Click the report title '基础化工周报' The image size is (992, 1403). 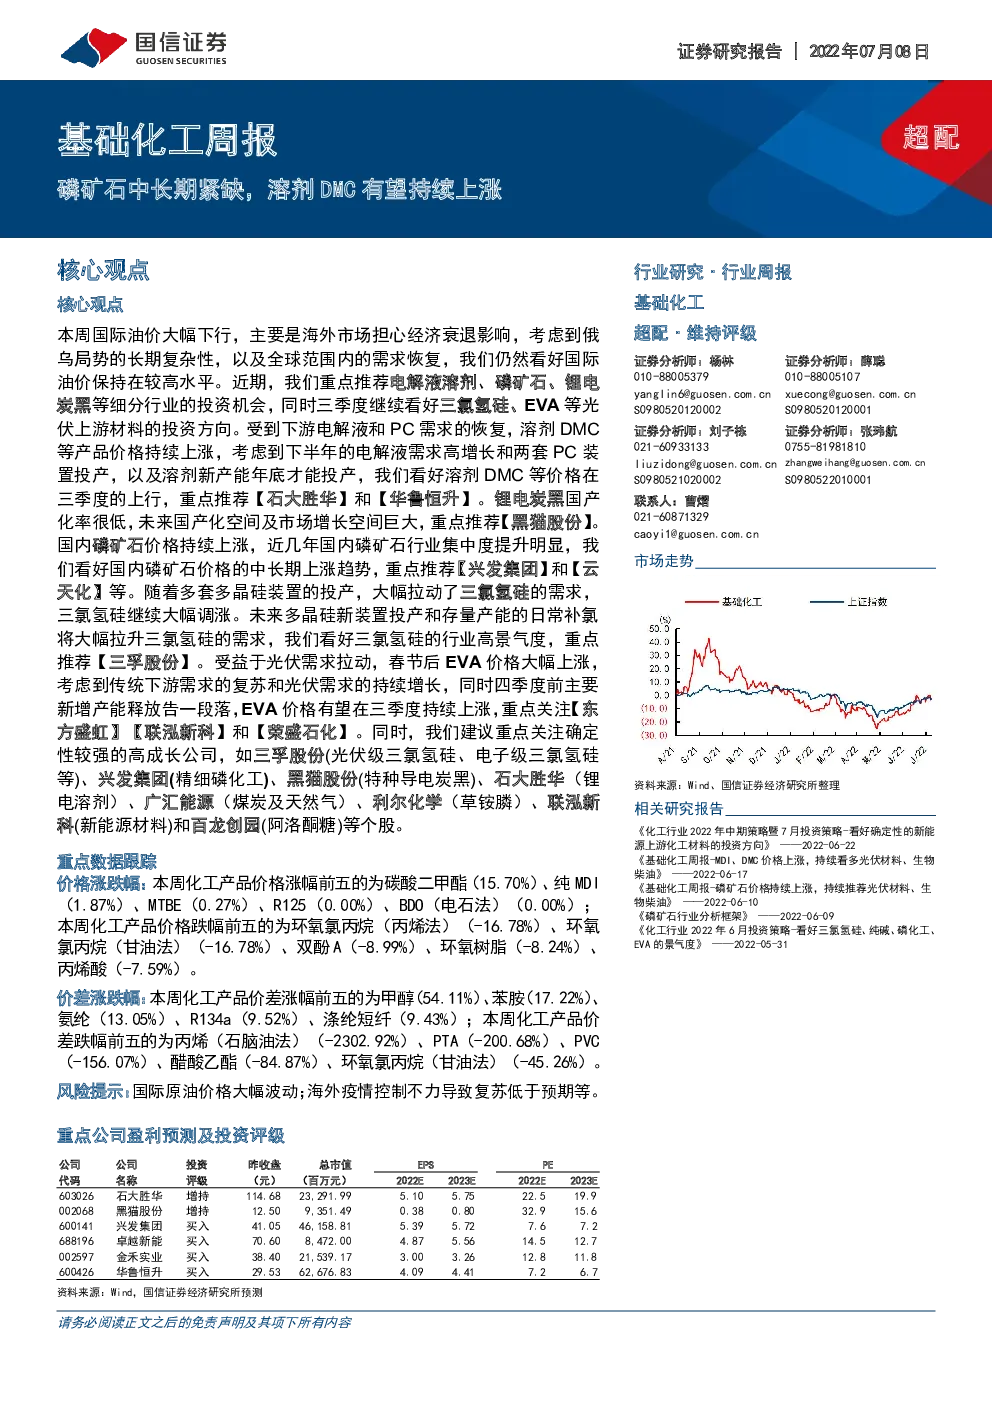click(167, 140)
